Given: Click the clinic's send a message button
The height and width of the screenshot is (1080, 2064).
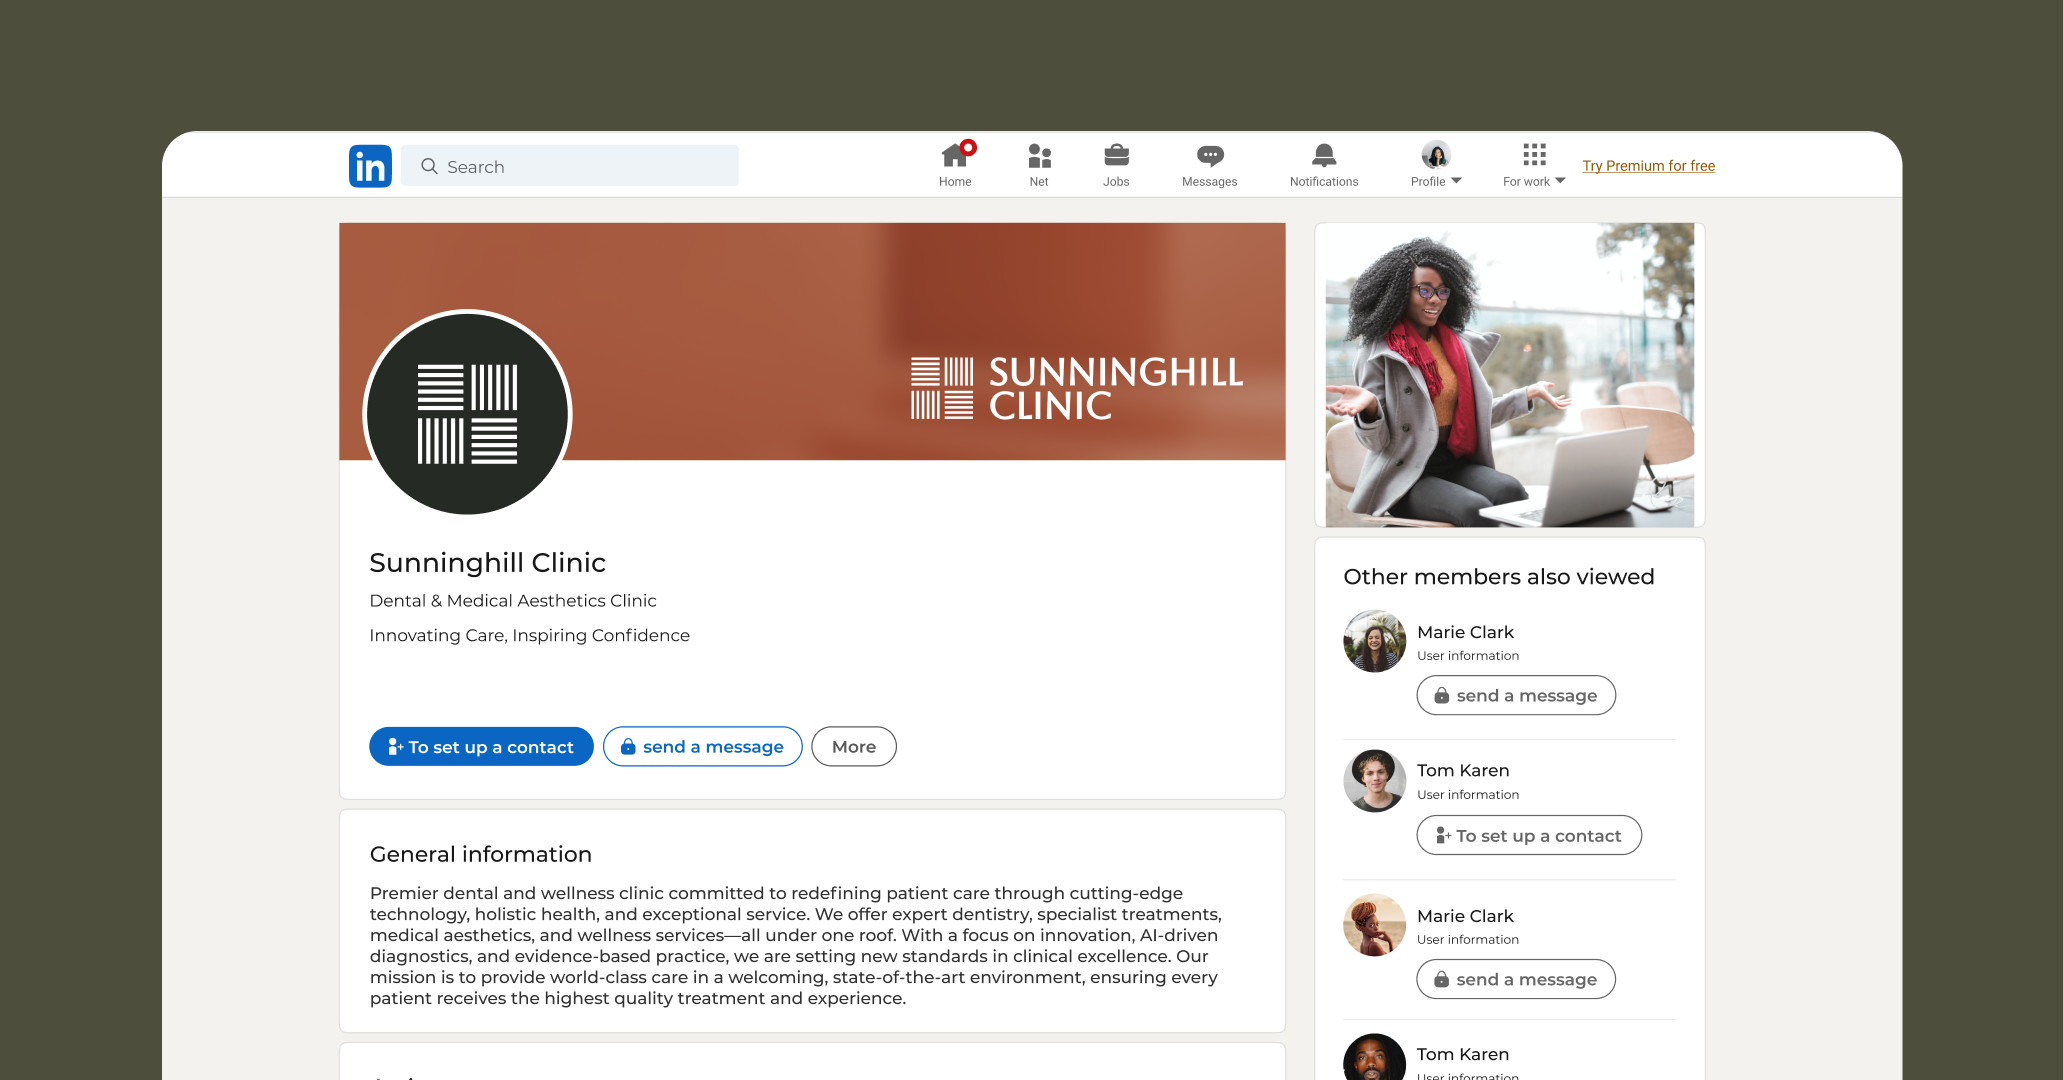Looking at the screenshot, I should (702, 747).
